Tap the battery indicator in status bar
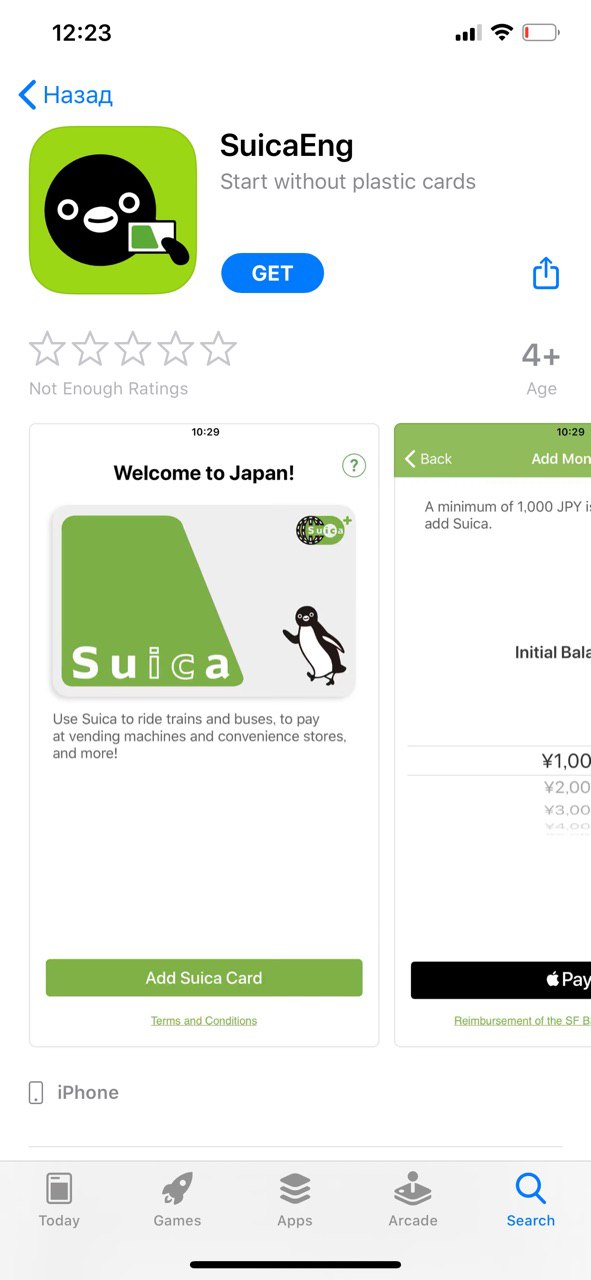591x1280 pixels. pyautogui.click(x=540, y=33)
